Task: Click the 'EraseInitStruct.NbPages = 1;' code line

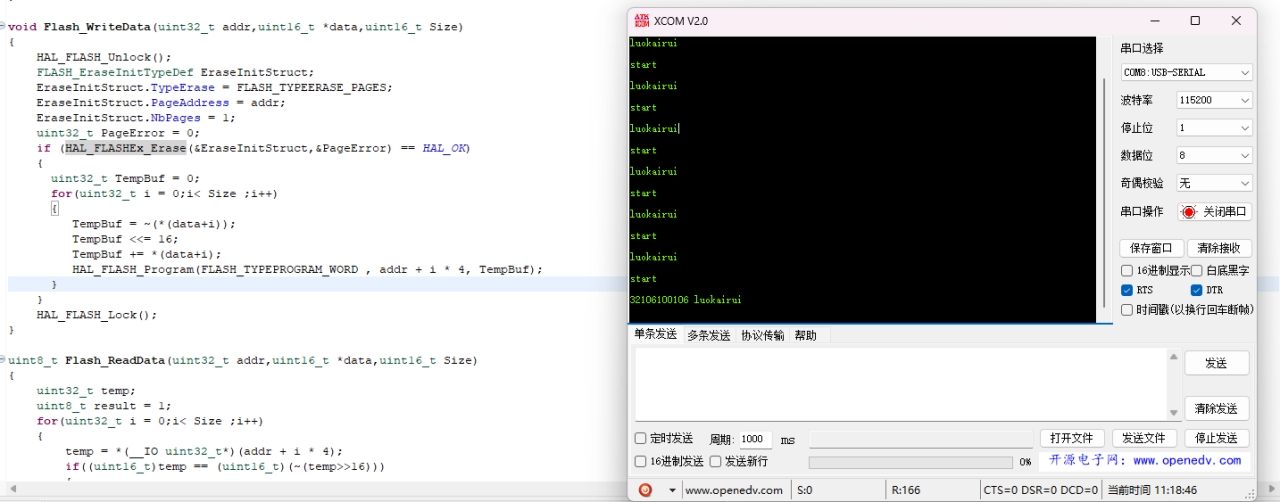Action: coord(136,118)
